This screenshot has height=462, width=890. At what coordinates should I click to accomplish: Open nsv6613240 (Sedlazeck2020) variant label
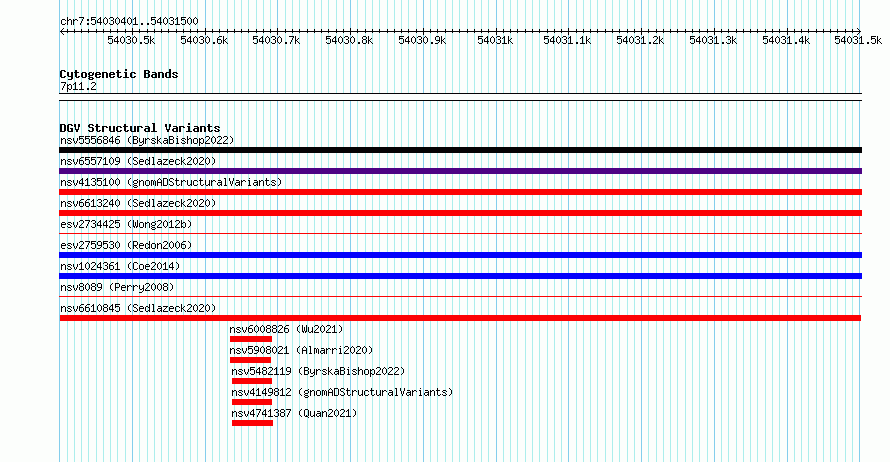138,203
